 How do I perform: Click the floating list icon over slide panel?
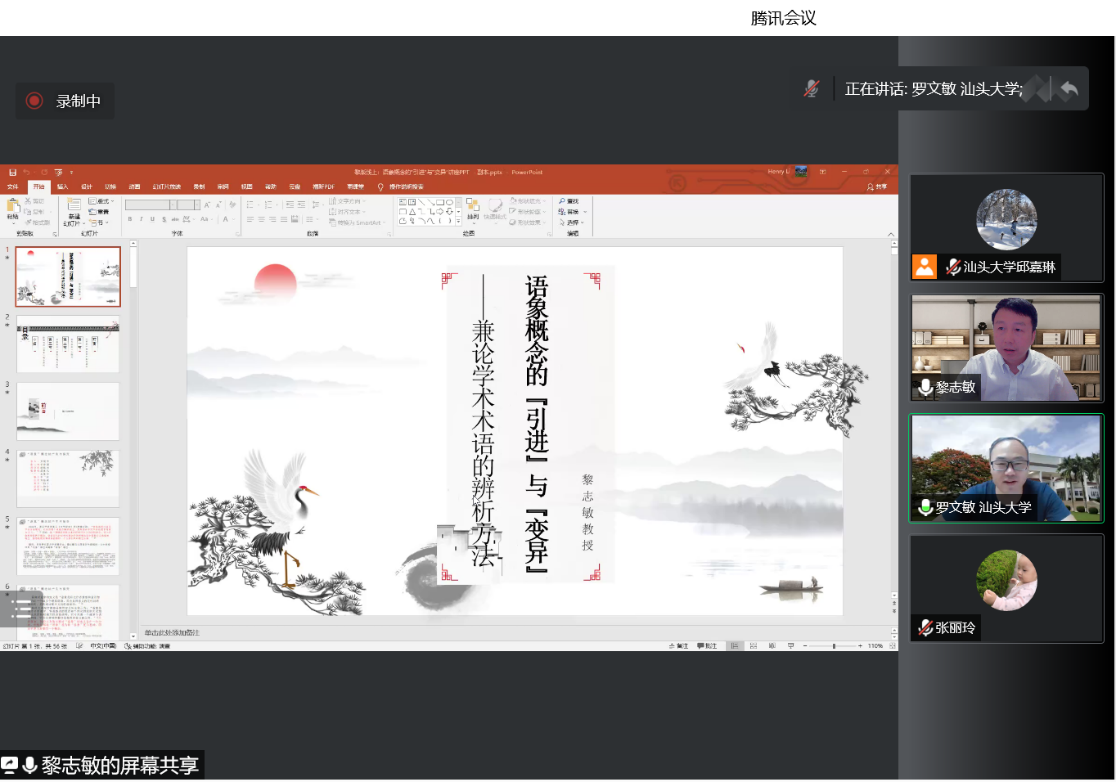click(21, 609)
